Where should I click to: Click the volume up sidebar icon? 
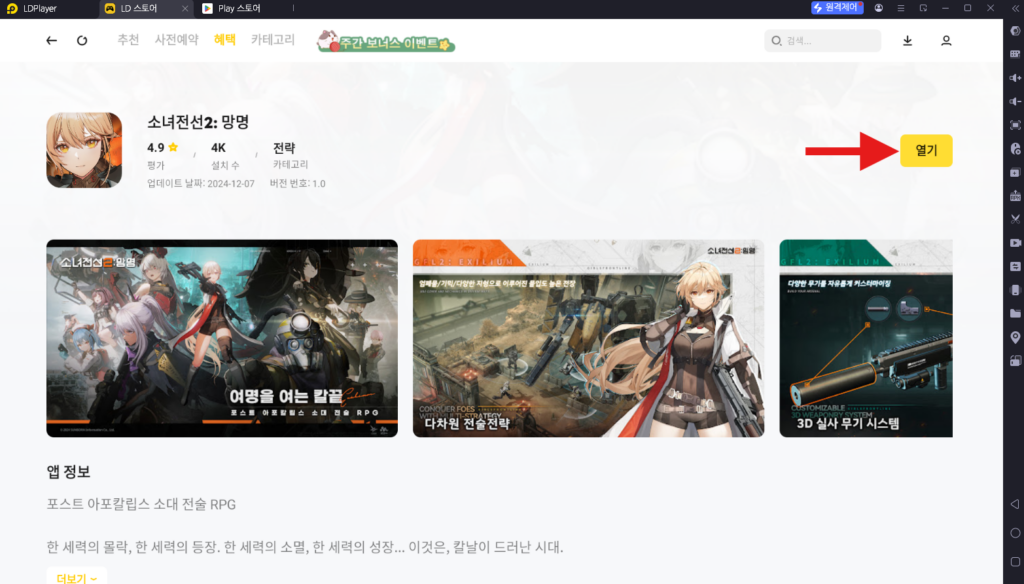[1015, 78]
